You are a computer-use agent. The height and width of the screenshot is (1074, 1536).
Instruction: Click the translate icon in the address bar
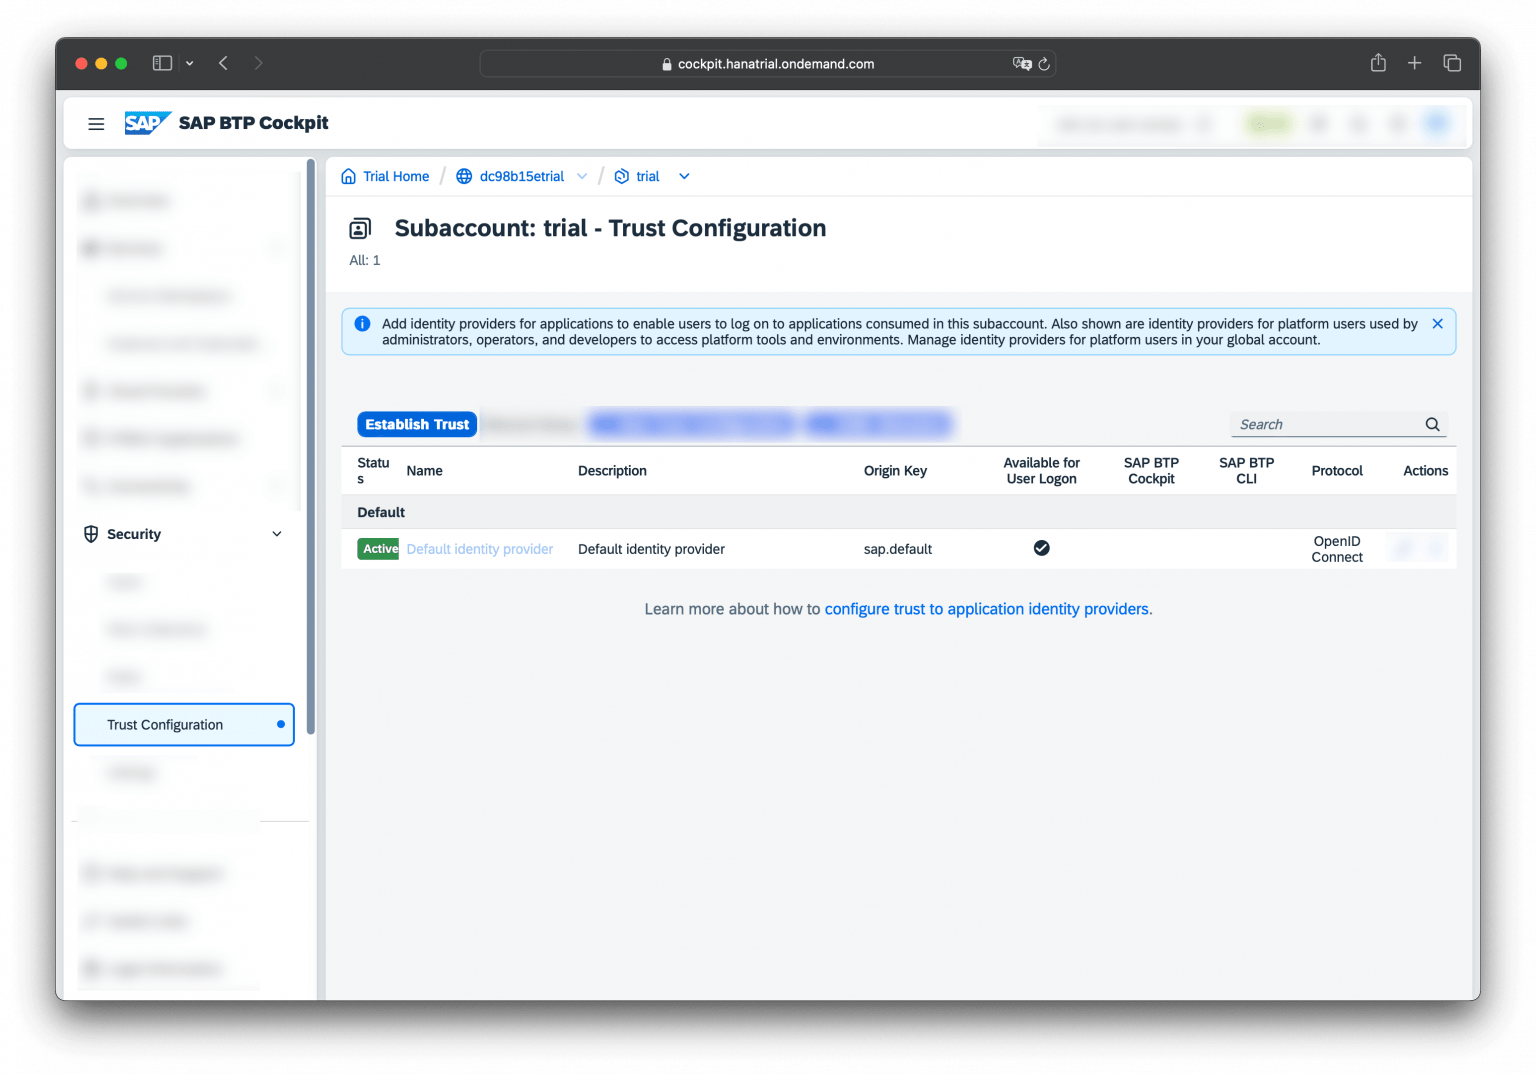pyautogui.click(x=1021, y=63)
